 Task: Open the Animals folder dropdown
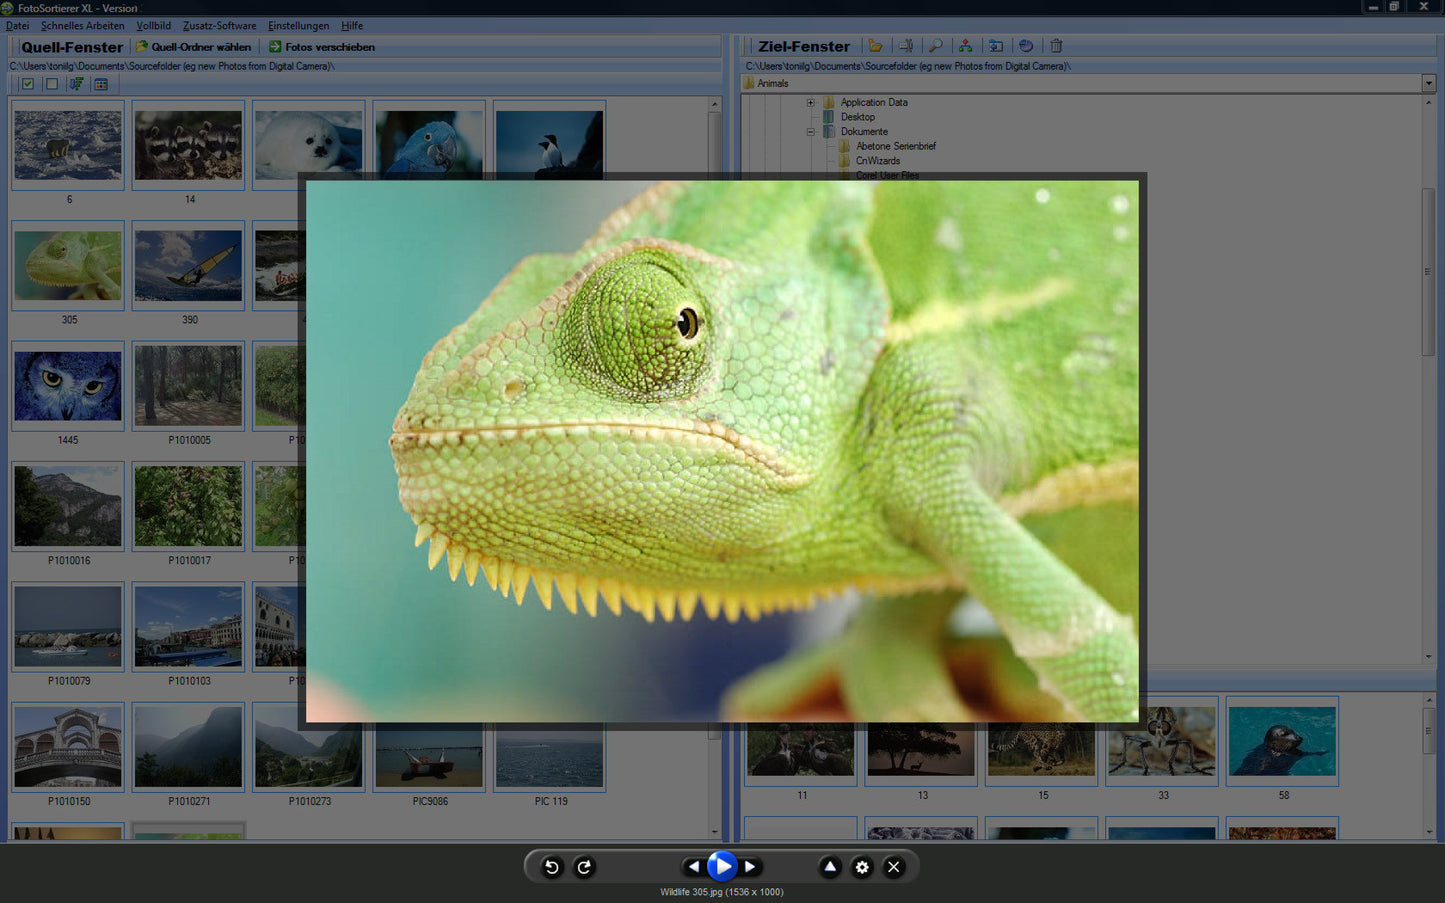point(1428,84)
